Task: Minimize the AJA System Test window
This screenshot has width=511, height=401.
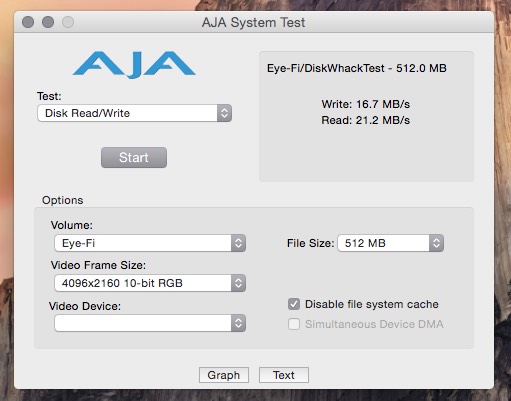Action: [48, 22]
